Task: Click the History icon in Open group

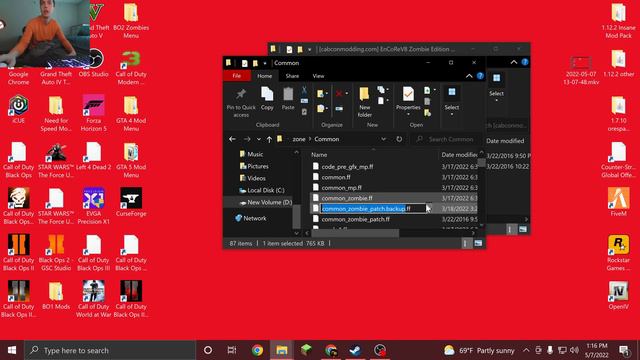Action: tap(427, 113)
